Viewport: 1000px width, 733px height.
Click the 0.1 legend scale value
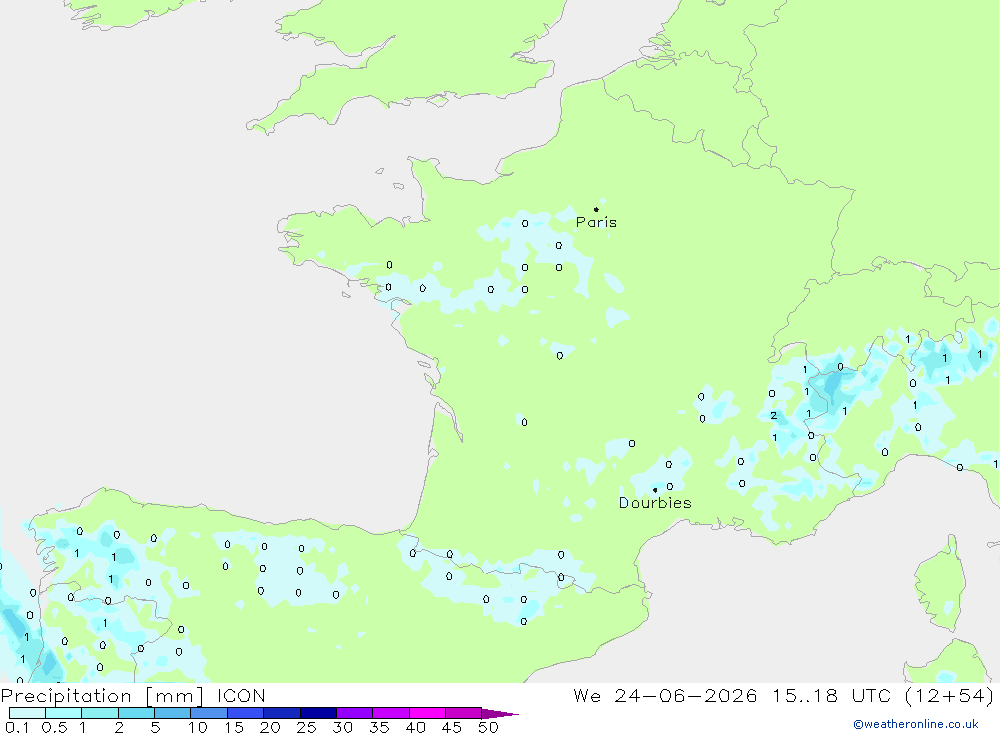click(x=17, y=727)
